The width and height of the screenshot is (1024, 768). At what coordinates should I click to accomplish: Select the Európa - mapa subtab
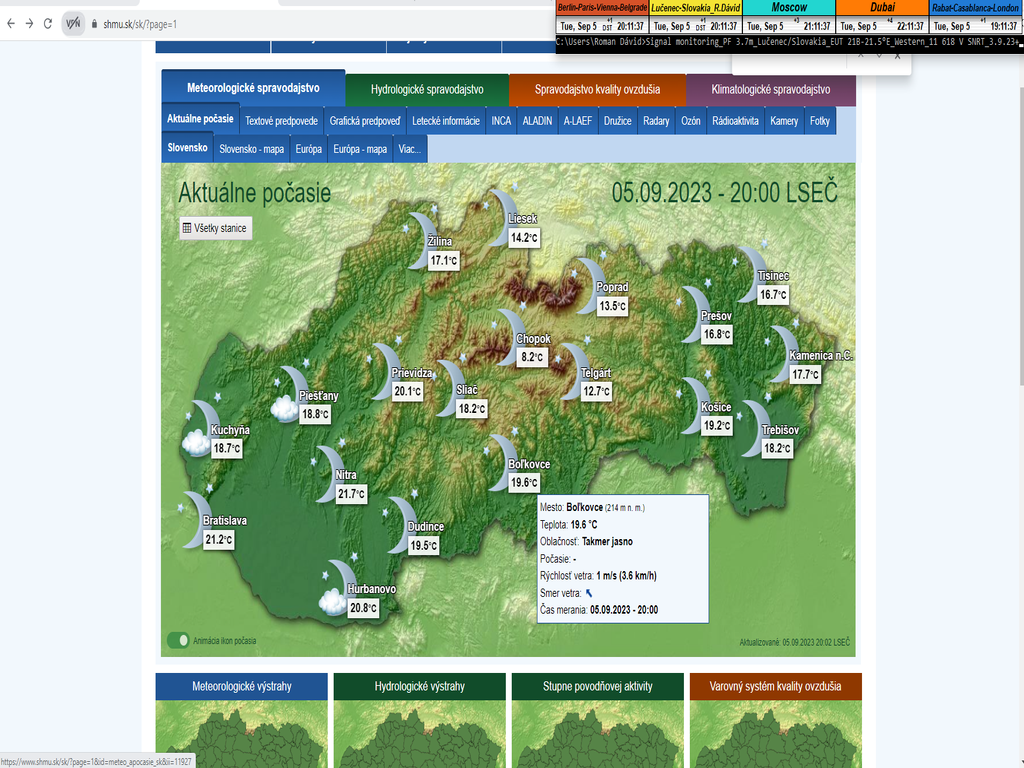(360, 150)
